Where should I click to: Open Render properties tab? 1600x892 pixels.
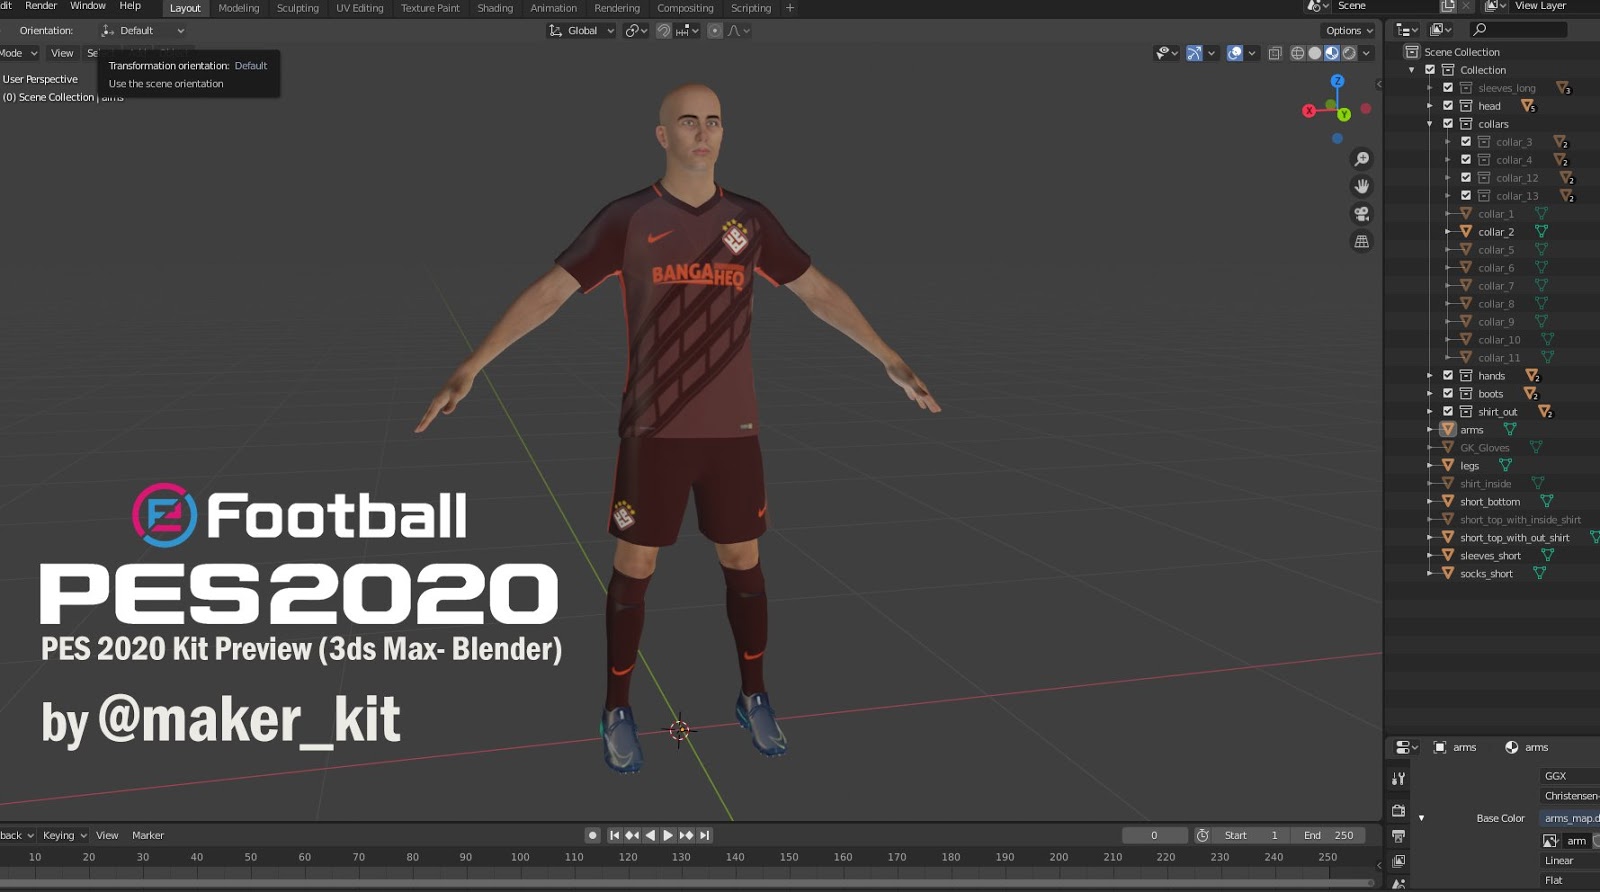coord(1398,810)
